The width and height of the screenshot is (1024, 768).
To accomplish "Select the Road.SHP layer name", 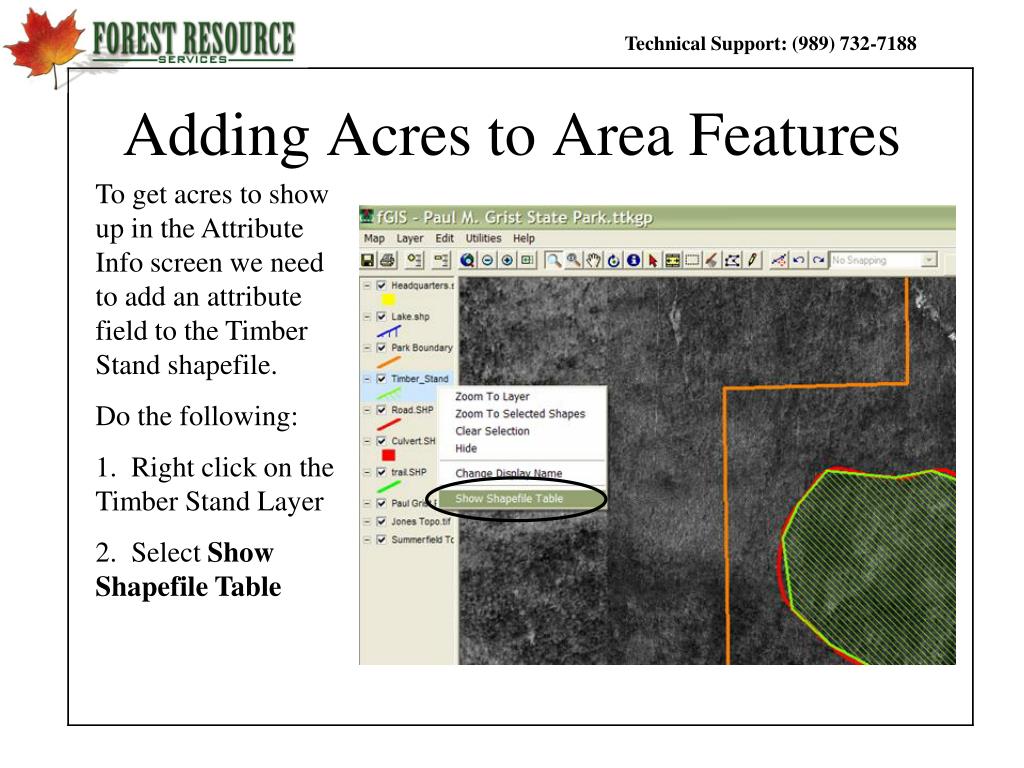I will pyautogui.click(x=412, y=410).
